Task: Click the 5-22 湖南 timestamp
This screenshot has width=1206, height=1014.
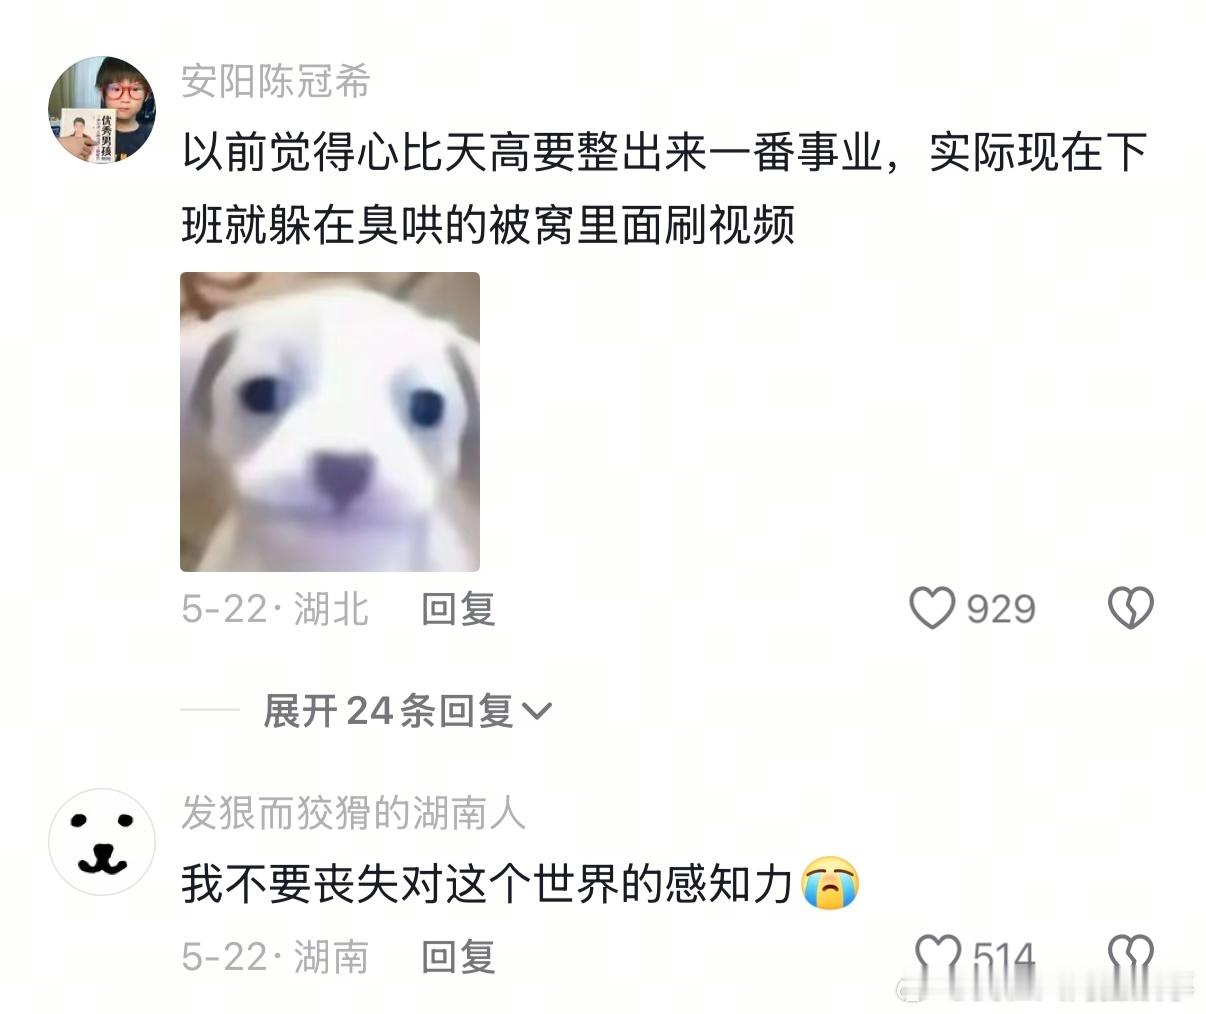Action: (275, 957)
